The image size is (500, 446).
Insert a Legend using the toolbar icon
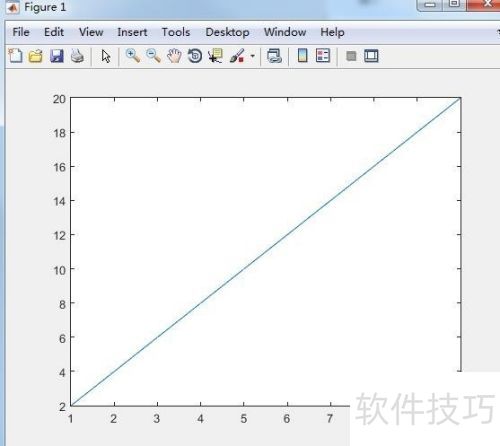(323, 56)
